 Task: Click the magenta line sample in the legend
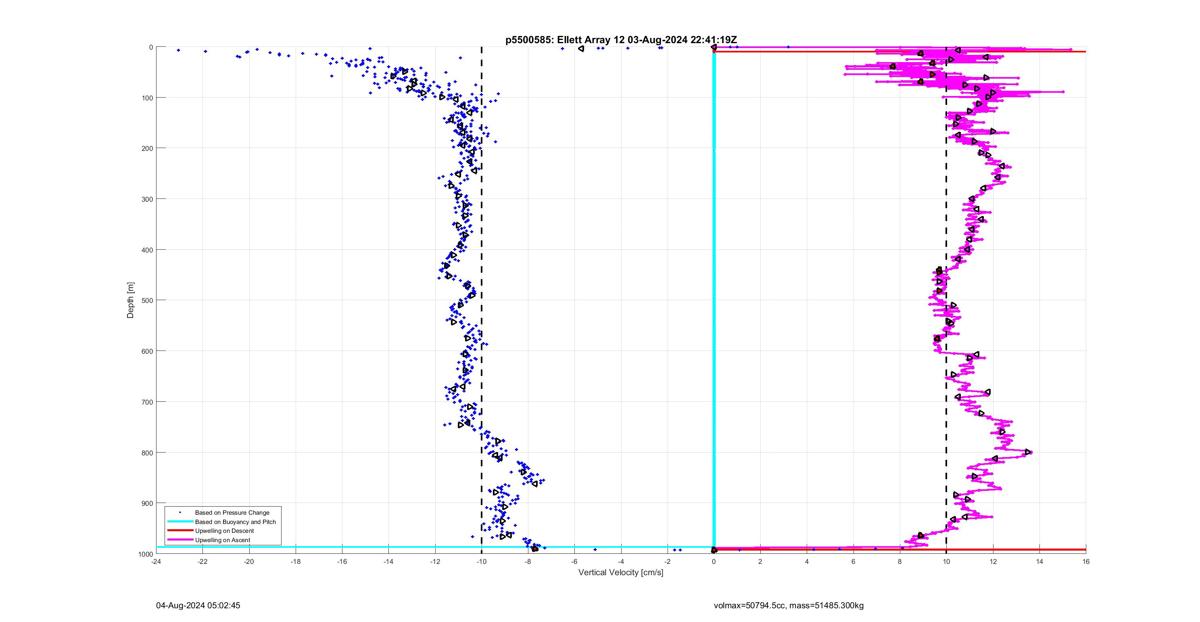[179, 540]
